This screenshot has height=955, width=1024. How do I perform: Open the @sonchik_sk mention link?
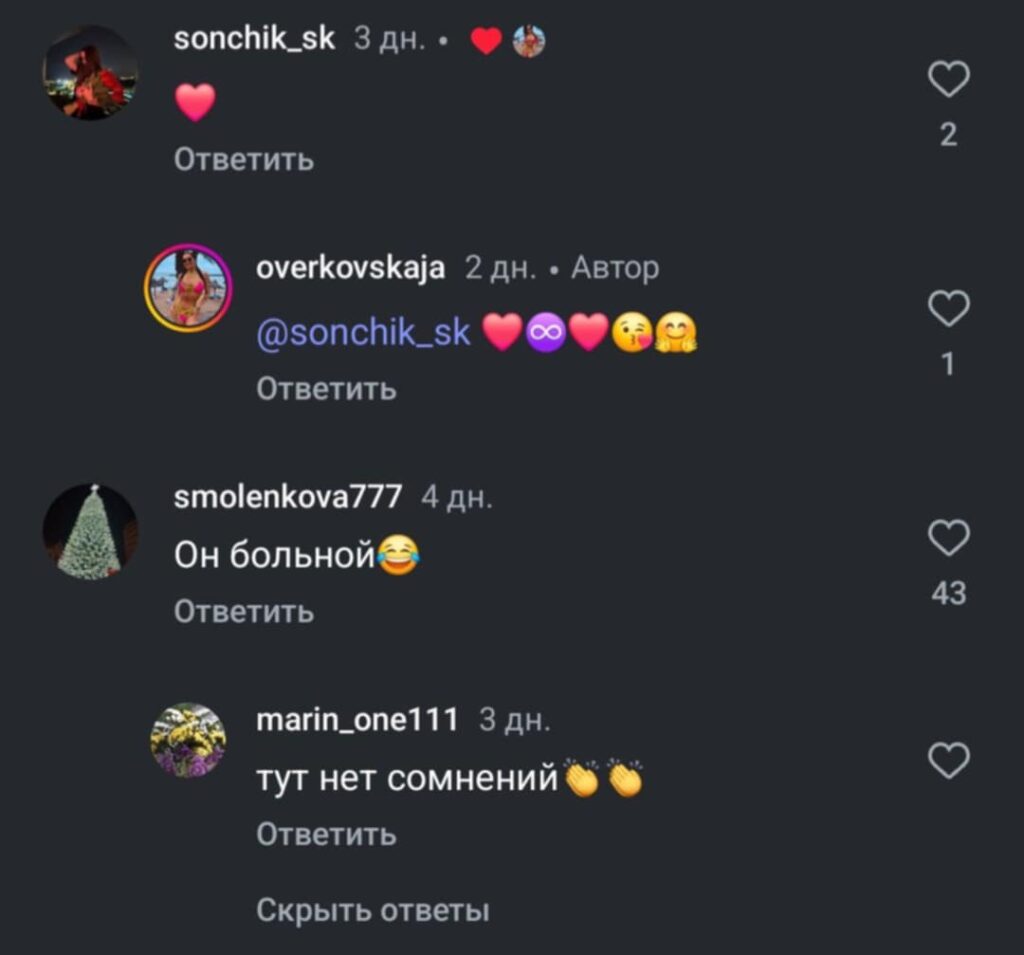click(x=363, y=333)
